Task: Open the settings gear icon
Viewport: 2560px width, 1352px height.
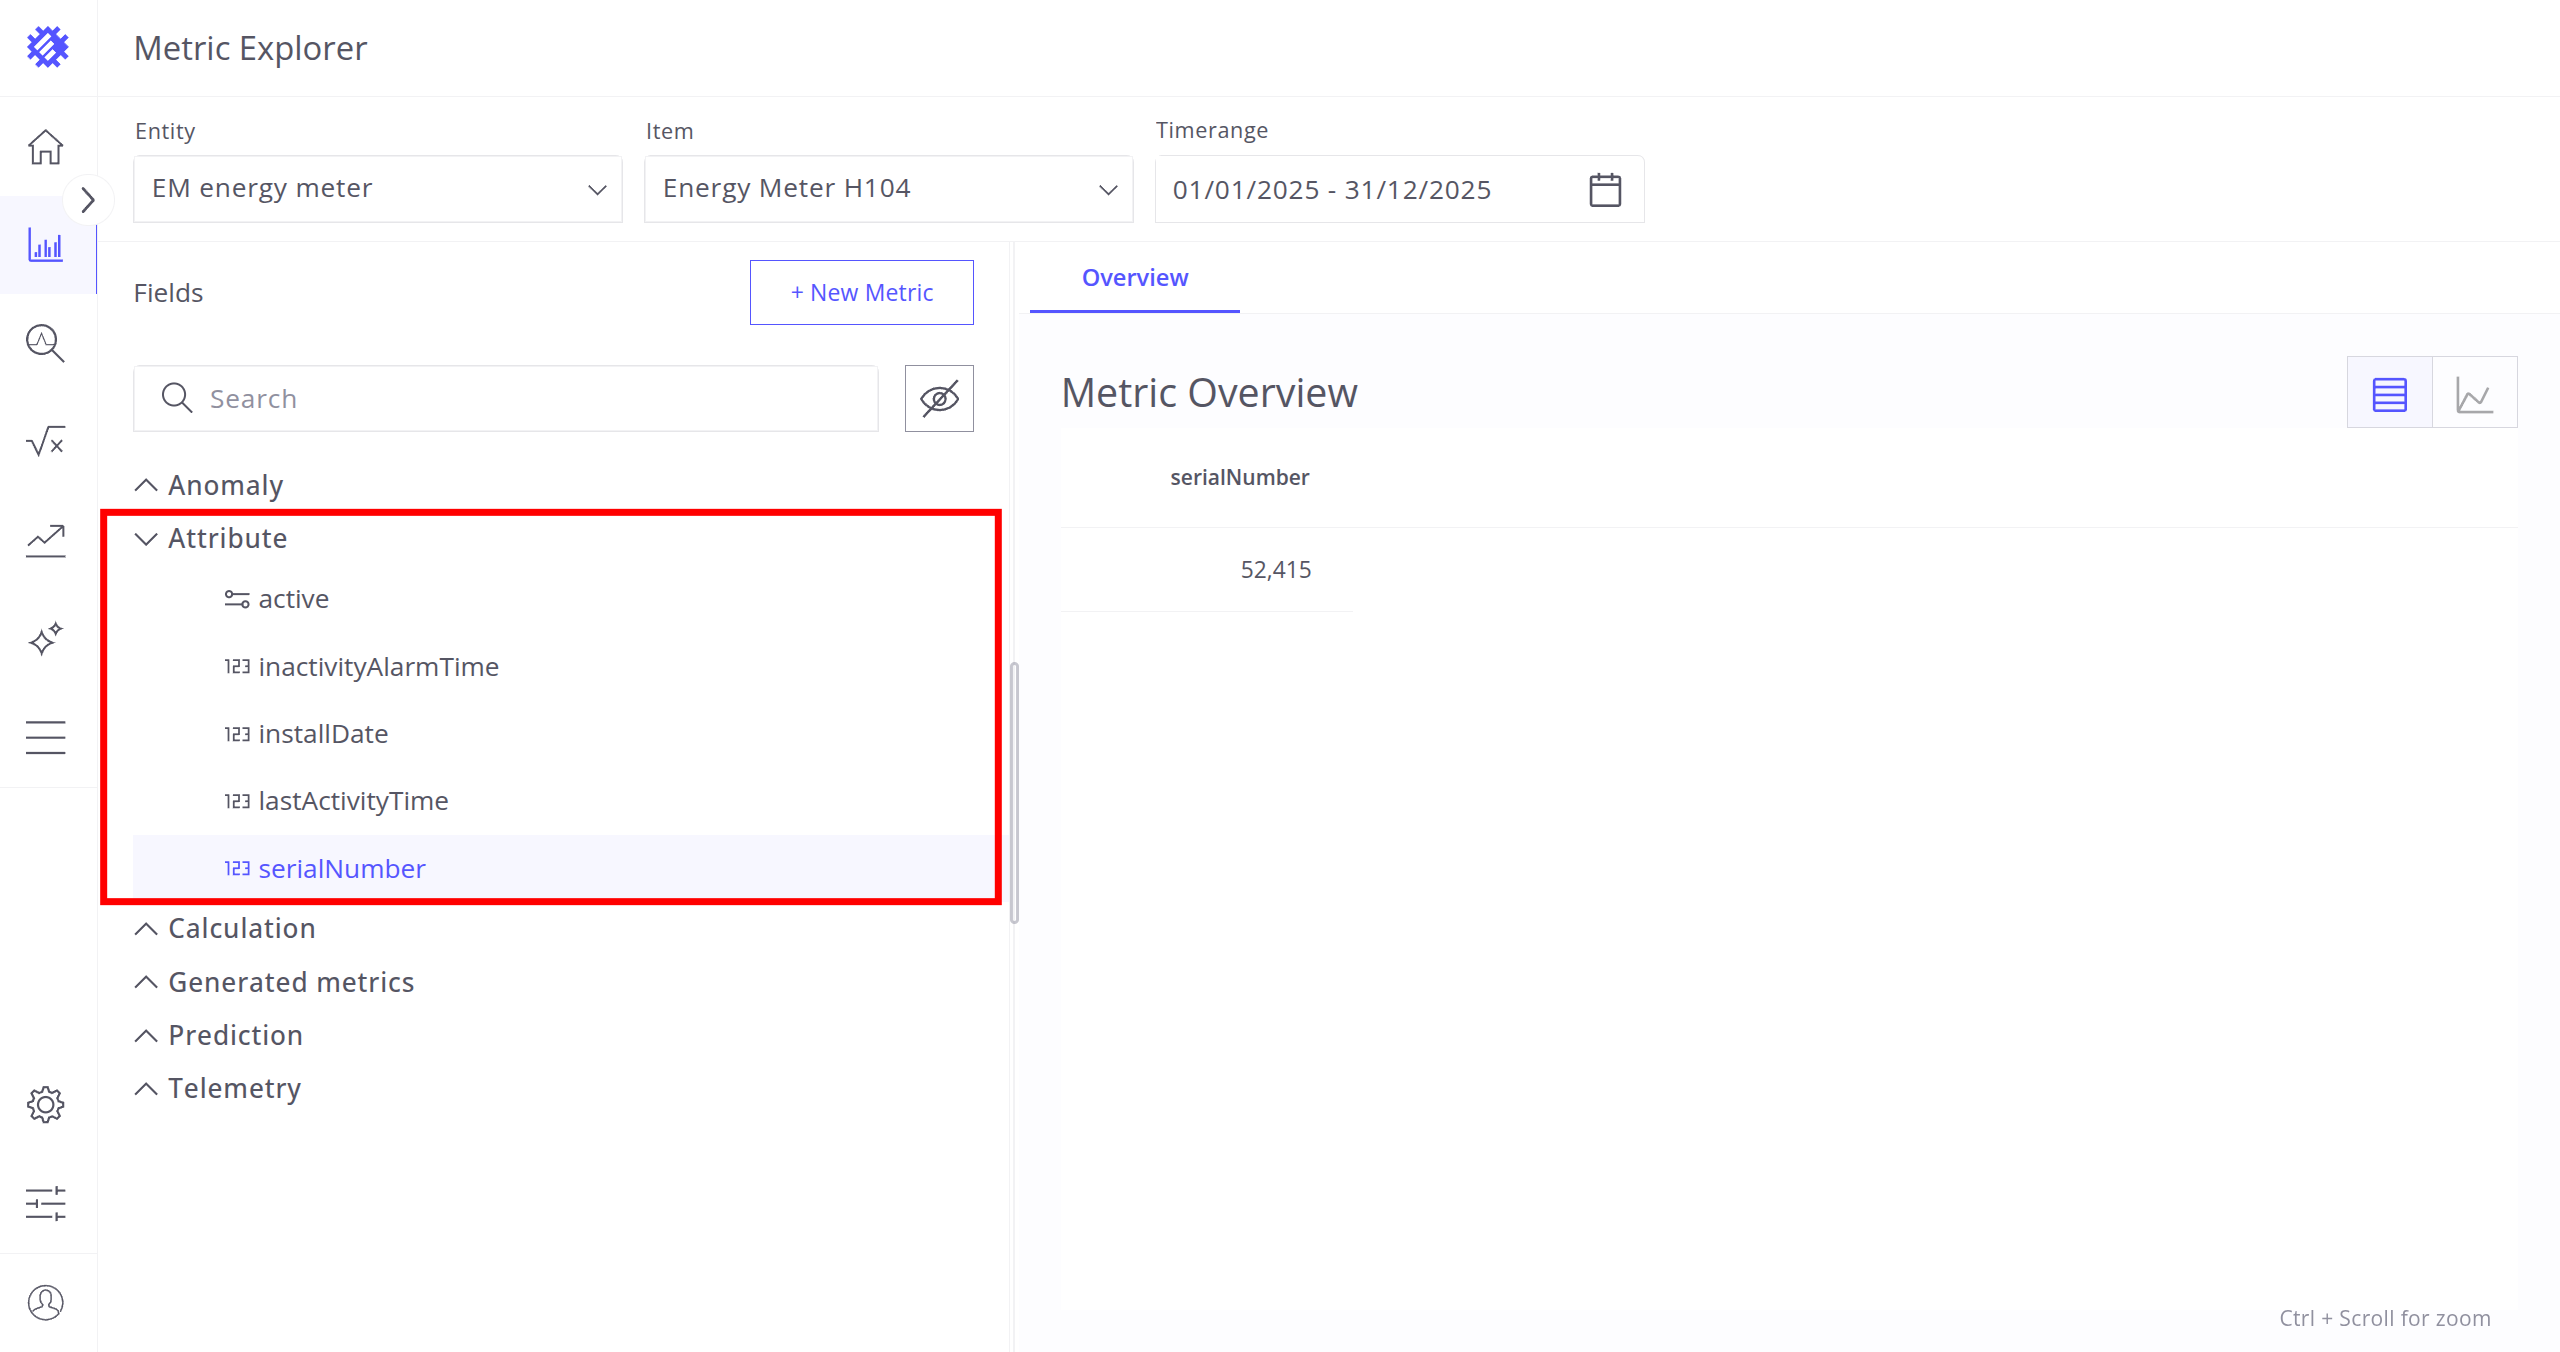Action: point(46,1105)
